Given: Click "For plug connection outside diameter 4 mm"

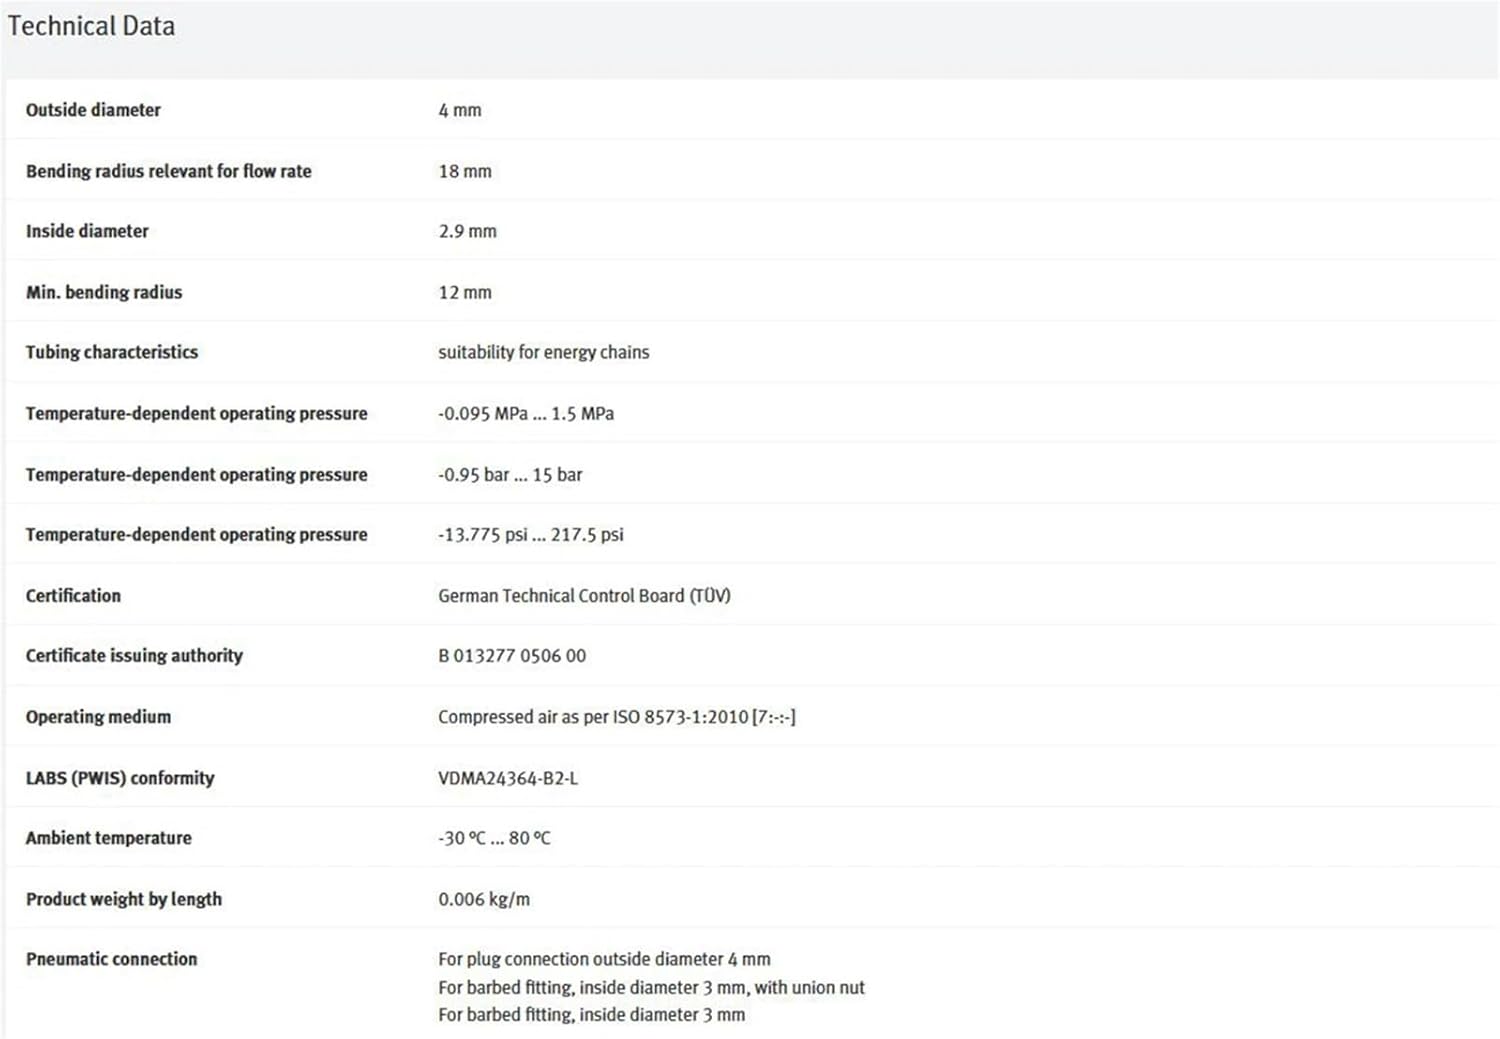Looking at the screenshot, I should pyautogui.click(x=604, y=958).
